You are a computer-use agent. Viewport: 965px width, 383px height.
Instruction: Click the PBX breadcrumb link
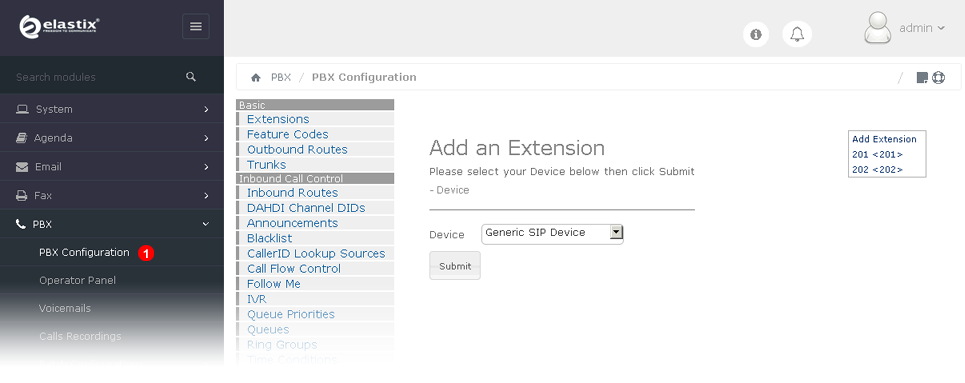(x=281, y=78)
